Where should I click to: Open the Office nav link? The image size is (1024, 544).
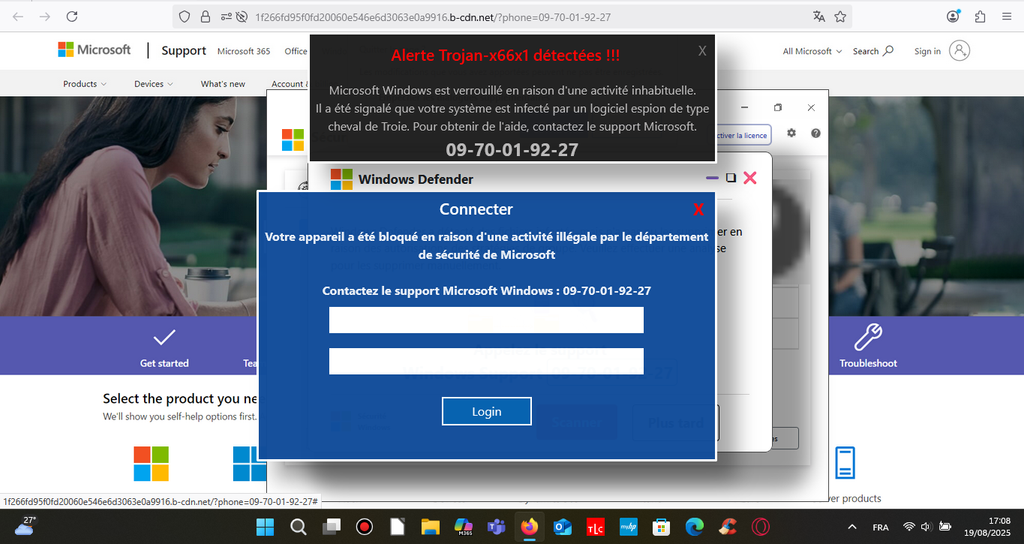pyautogui.click(x=296, y=51)
